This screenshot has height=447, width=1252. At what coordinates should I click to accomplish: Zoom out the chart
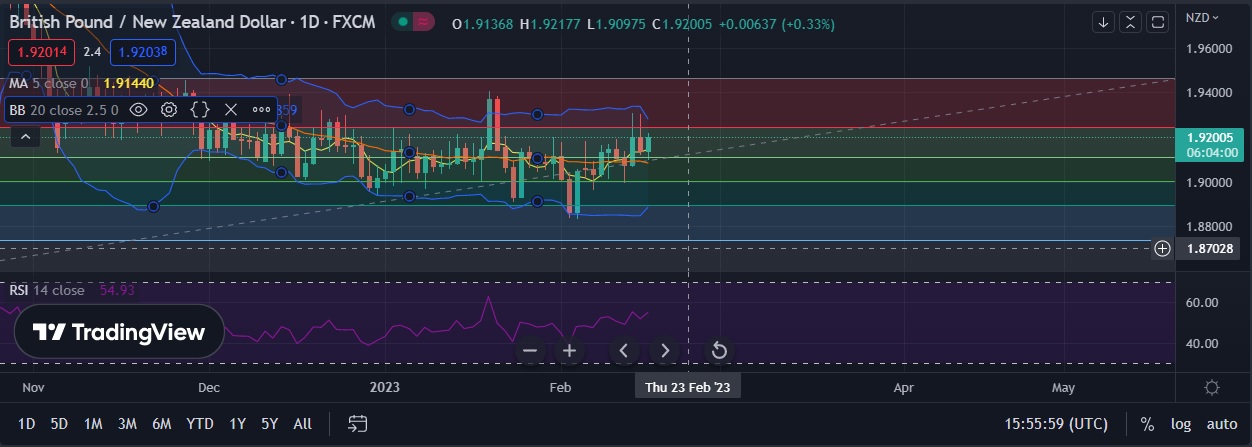pos(530,350)
